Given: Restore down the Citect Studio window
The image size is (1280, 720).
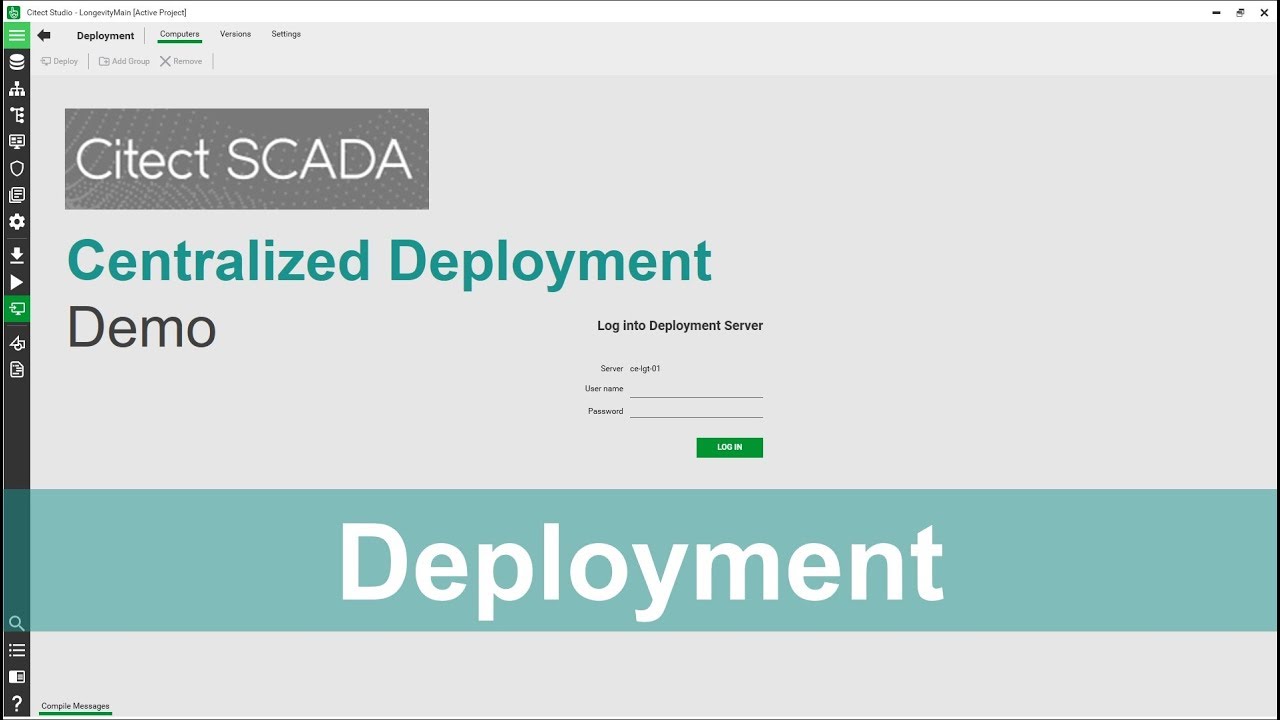Looking at the screenshot, I should click(1240, 12).
